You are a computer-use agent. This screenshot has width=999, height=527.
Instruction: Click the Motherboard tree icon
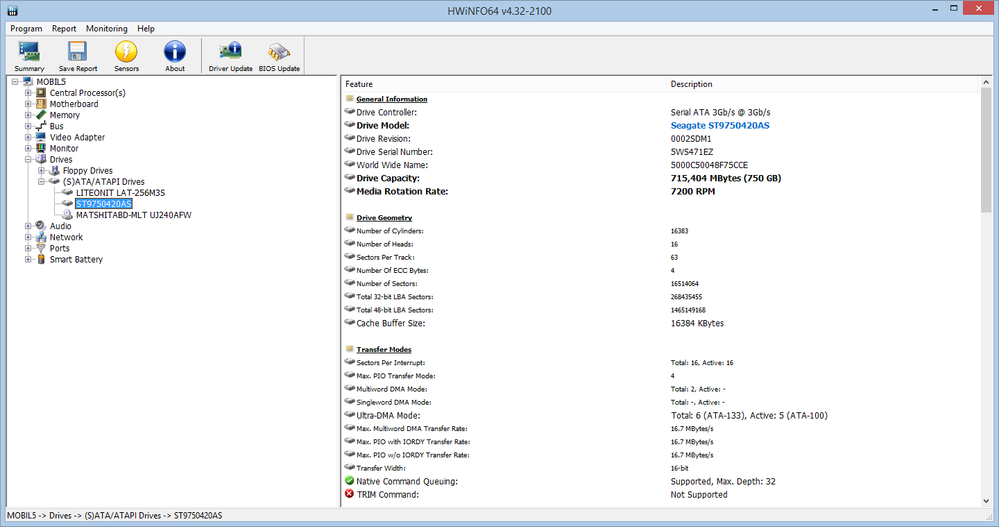(41, 104)
